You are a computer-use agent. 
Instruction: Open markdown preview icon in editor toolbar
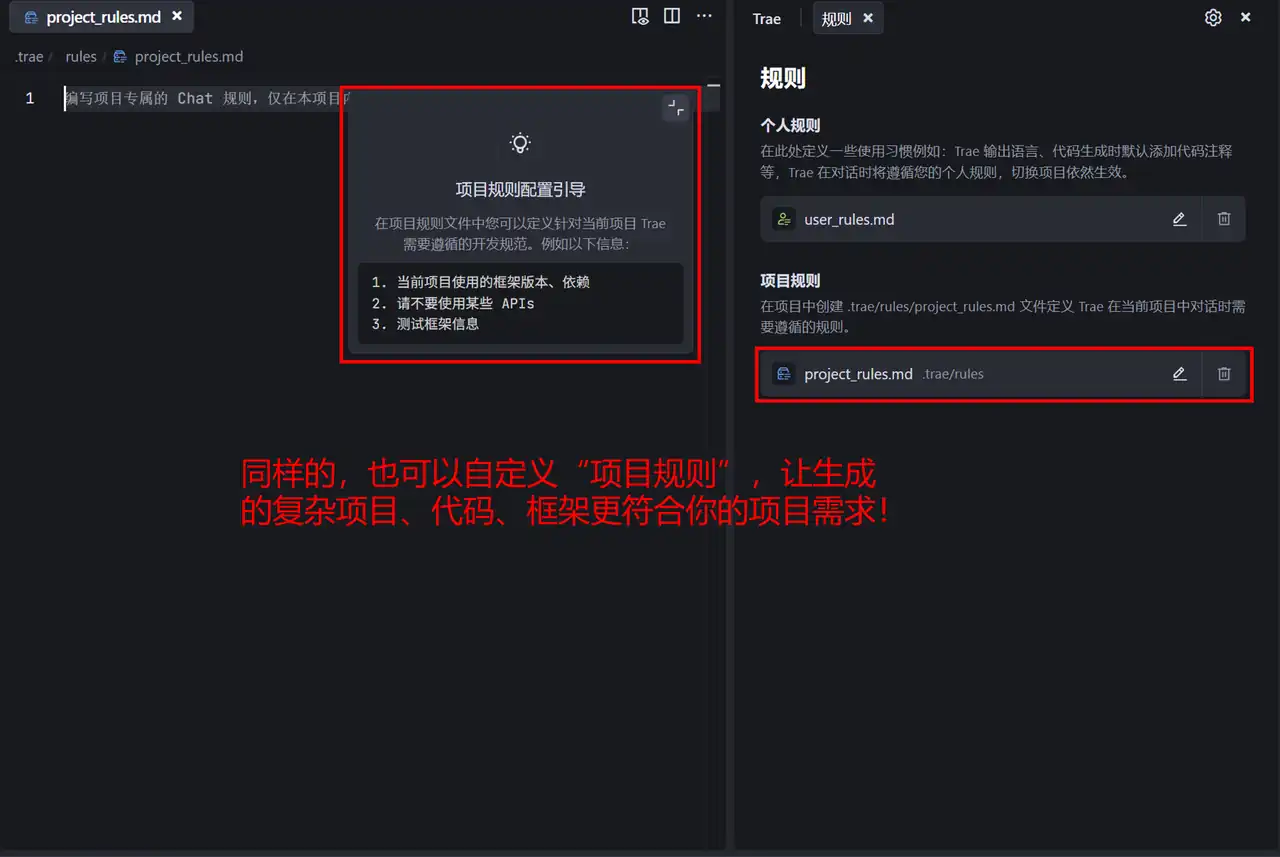click(x=640, y=16)
